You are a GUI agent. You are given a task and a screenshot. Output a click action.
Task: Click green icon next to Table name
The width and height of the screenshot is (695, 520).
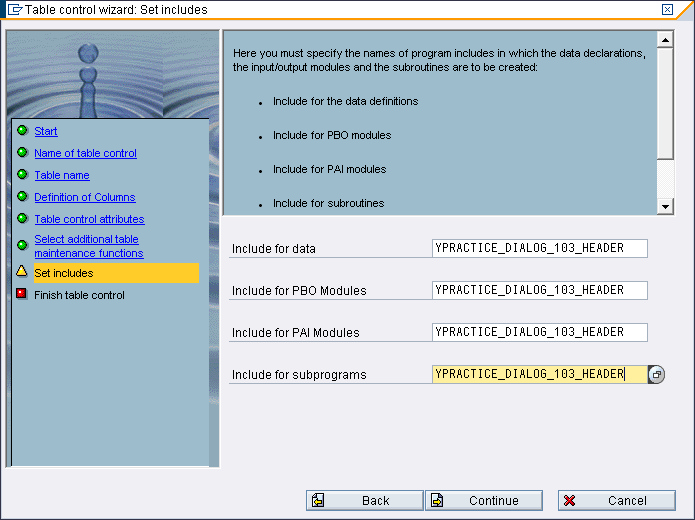pyautogui.click(x=22, y=174)
